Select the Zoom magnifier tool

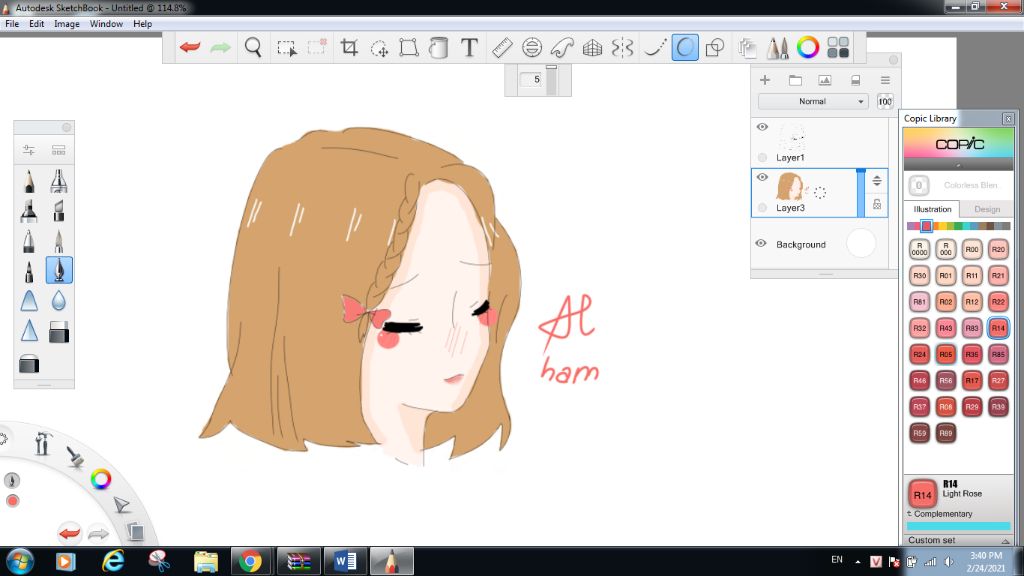pyautogui.click(x=253, y=47)
